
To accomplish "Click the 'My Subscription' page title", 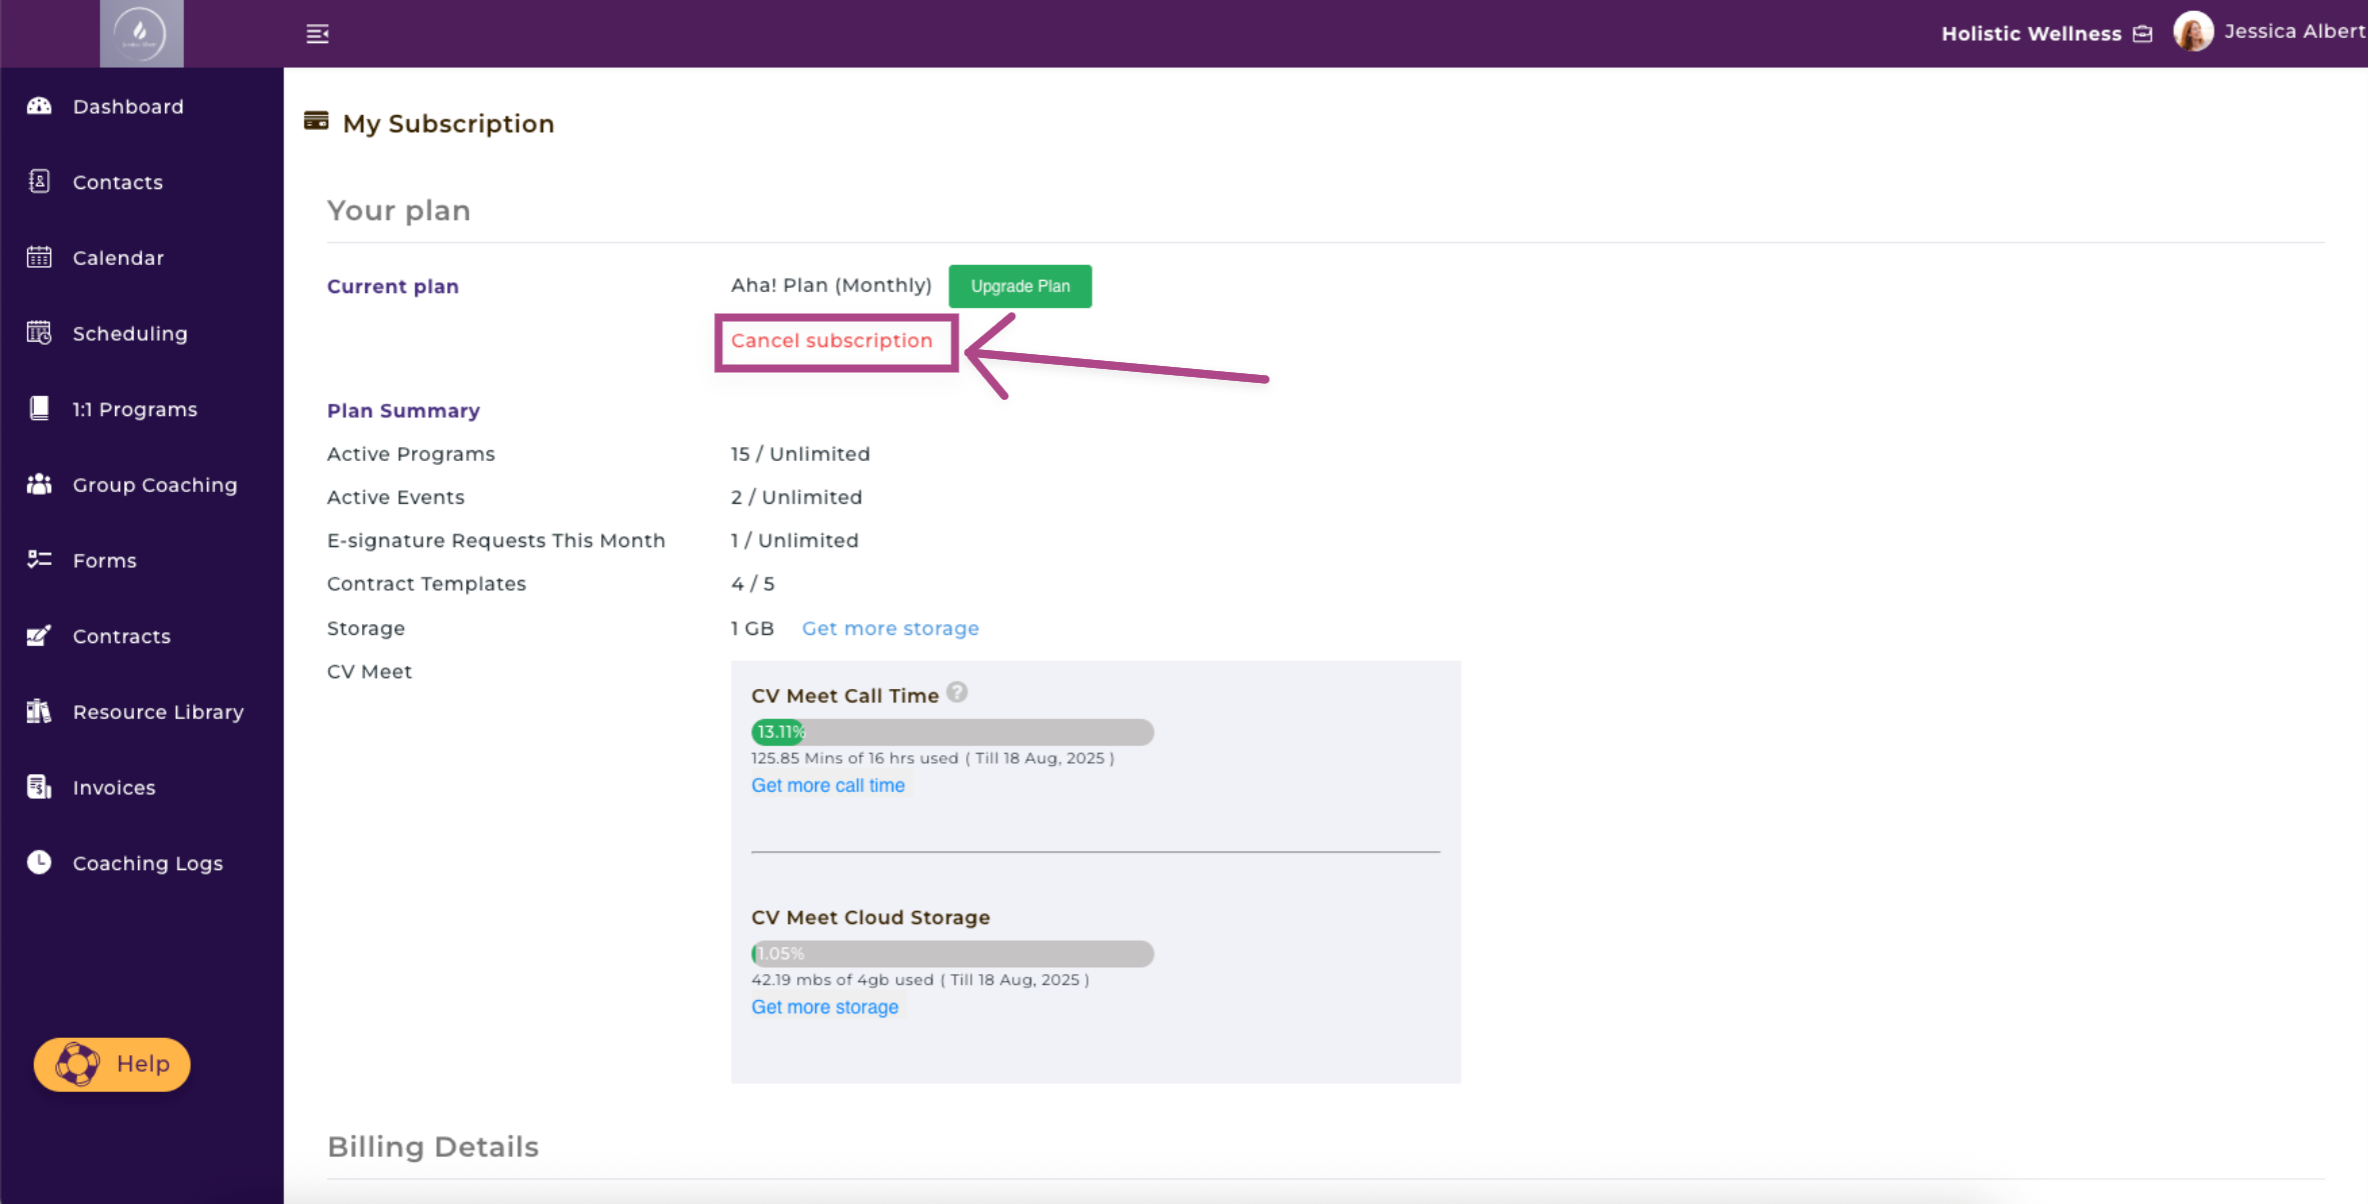I will point(448,123).
